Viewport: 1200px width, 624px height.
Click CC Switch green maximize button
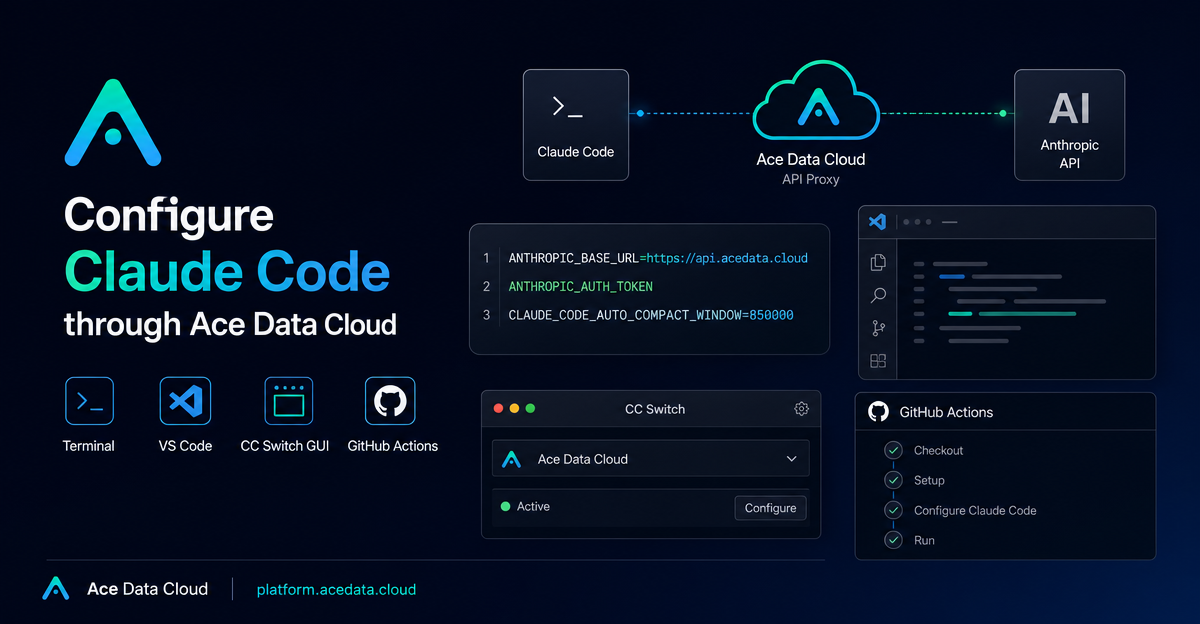click(x=531, y=409)
